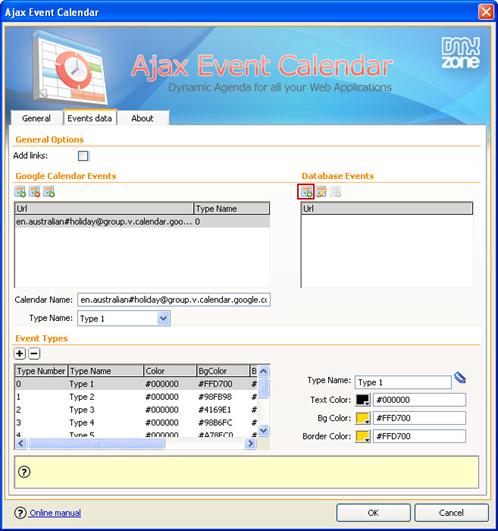The height and width of the screenshot is (531, 498).
Task: Select the Type 1 row in Event Types
Action: point(136,384)
